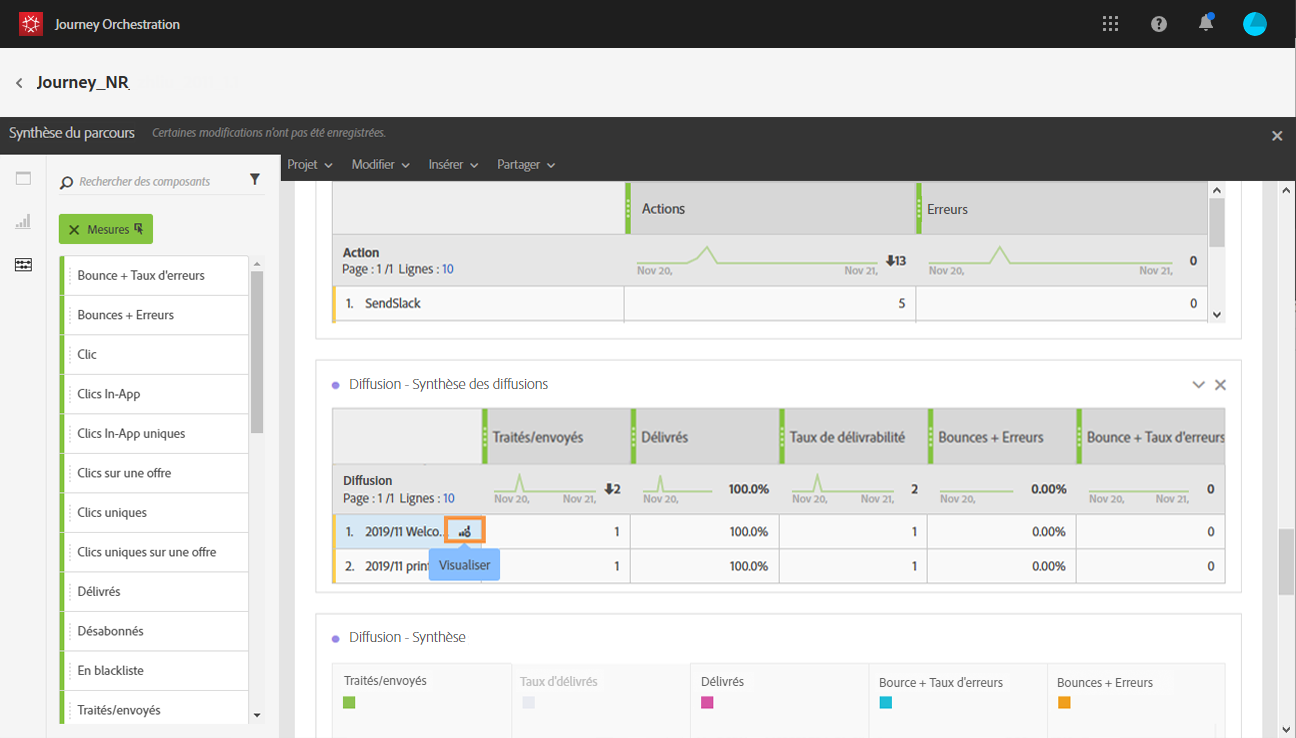Select the En blackliste metric
The height and width of the screenshot is (738, 1296).
154,671
